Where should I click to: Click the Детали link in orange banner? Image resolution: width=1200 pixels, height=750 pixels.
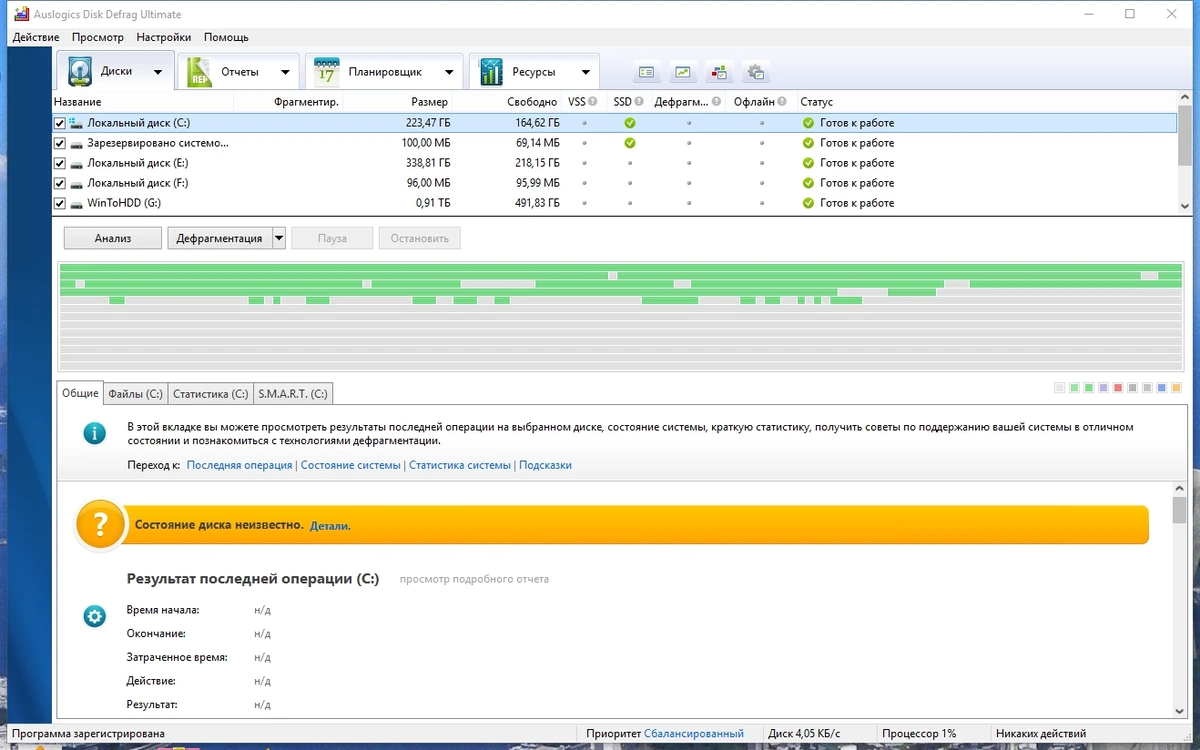coord(330,525)
